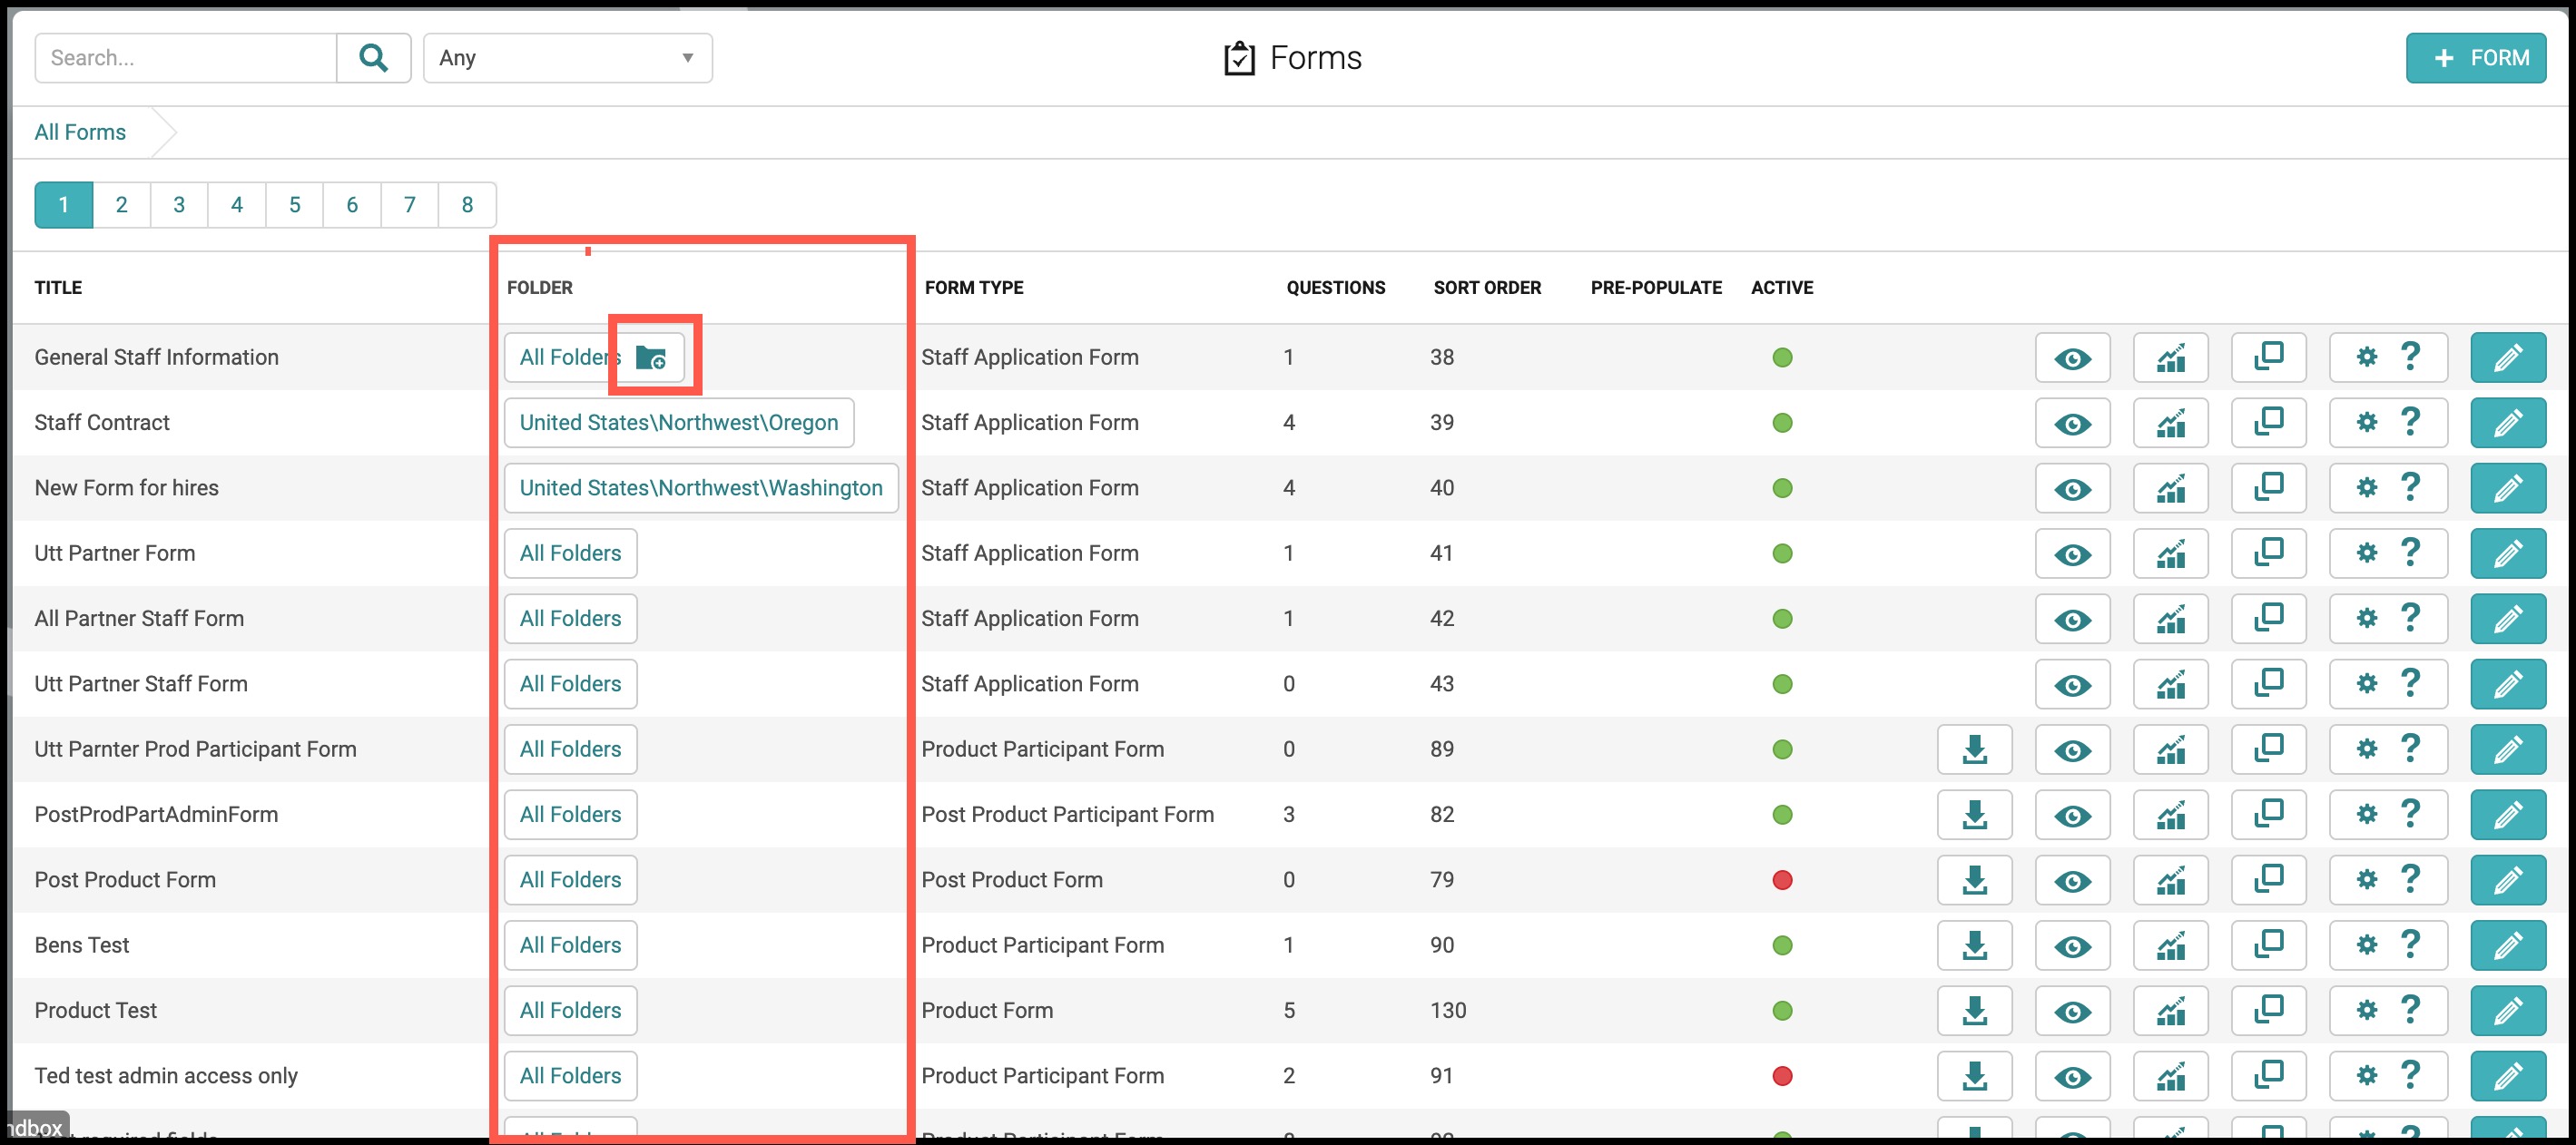This screenshot has width=2576, height=1145.
Task: Click the + FORM button
Action: 2476,58
